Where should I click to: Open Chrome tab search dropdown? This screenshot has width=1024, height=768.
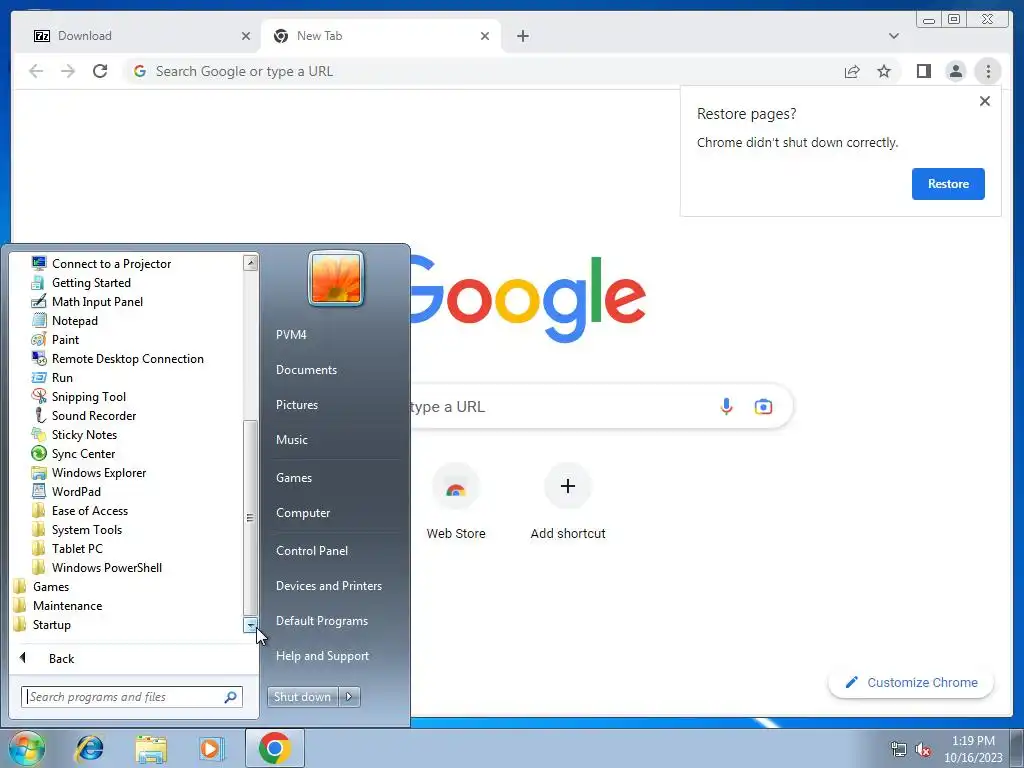(x=893, y=36)
